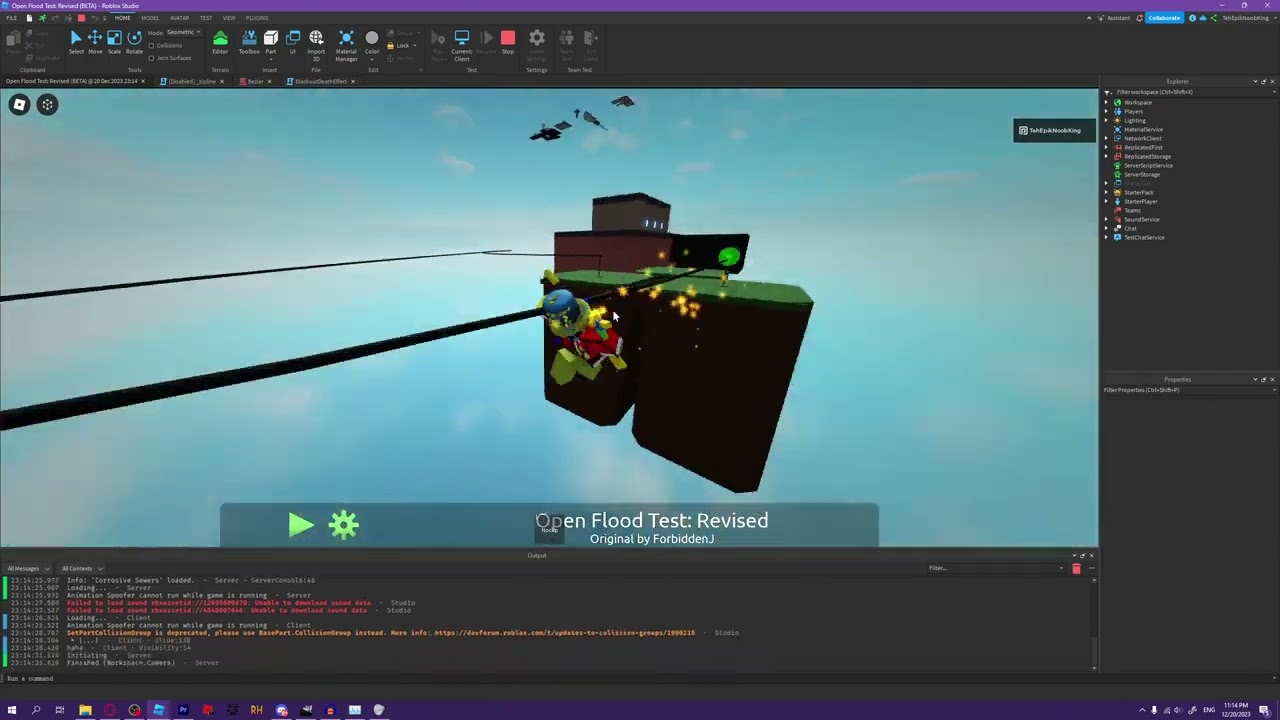
Task: Open the UI editor button
Action: (293, 41)
